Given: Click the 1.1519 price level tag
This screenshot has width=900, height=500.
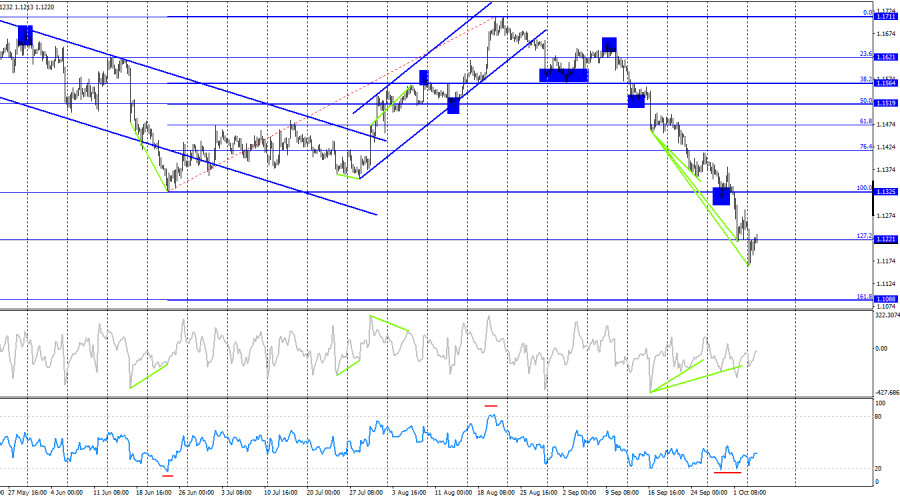Looking at the screenshot, I should pyautogui.click(x=885, y=104).
